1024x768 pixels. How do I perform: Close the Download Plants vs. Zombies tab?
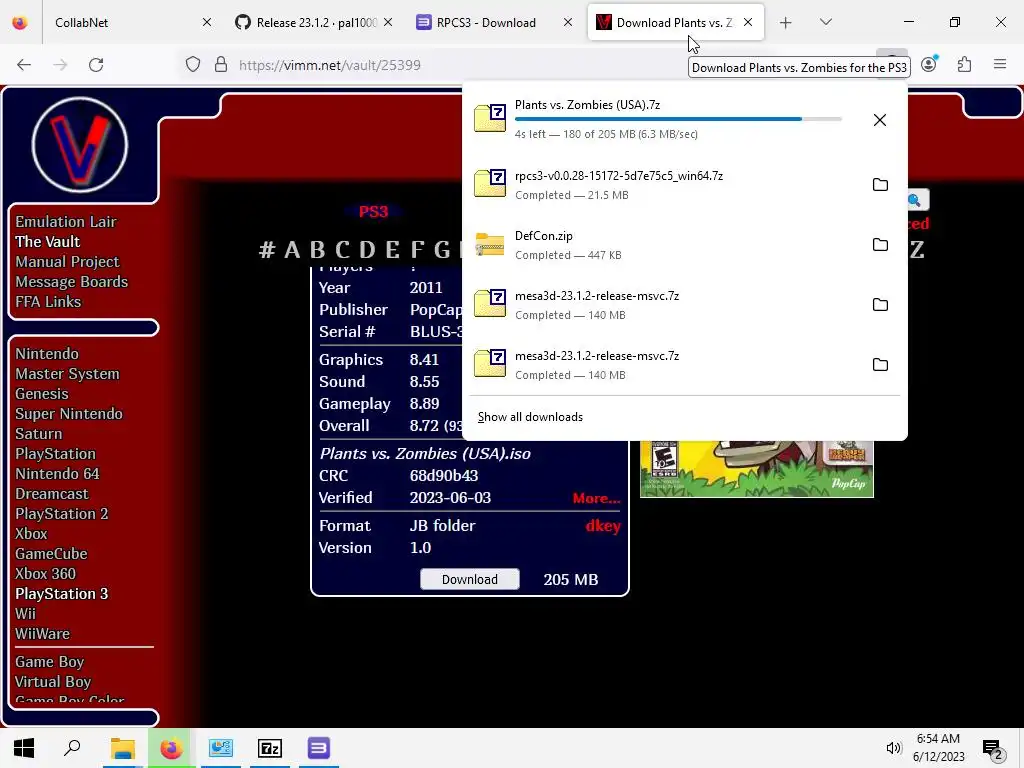748,23
